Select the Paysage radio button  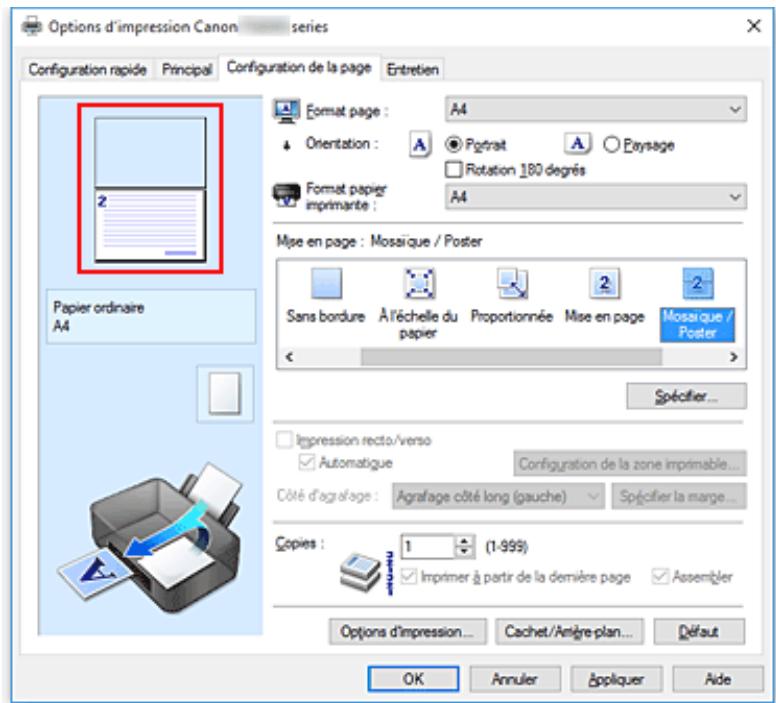[x=611, y=145]
